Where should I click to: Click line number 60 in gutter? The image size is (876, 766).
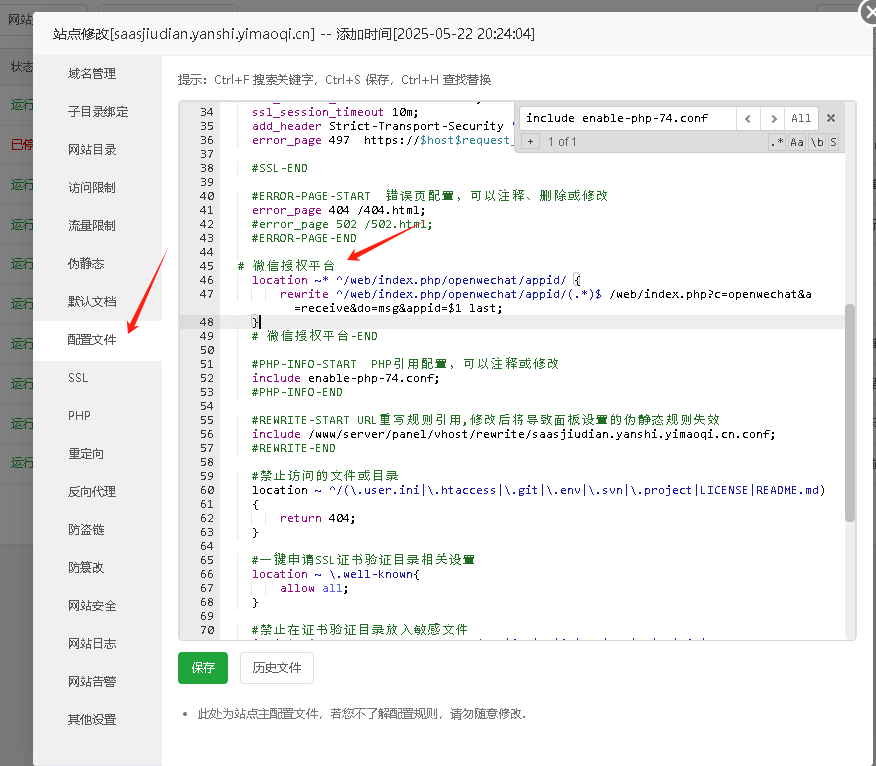207,490
